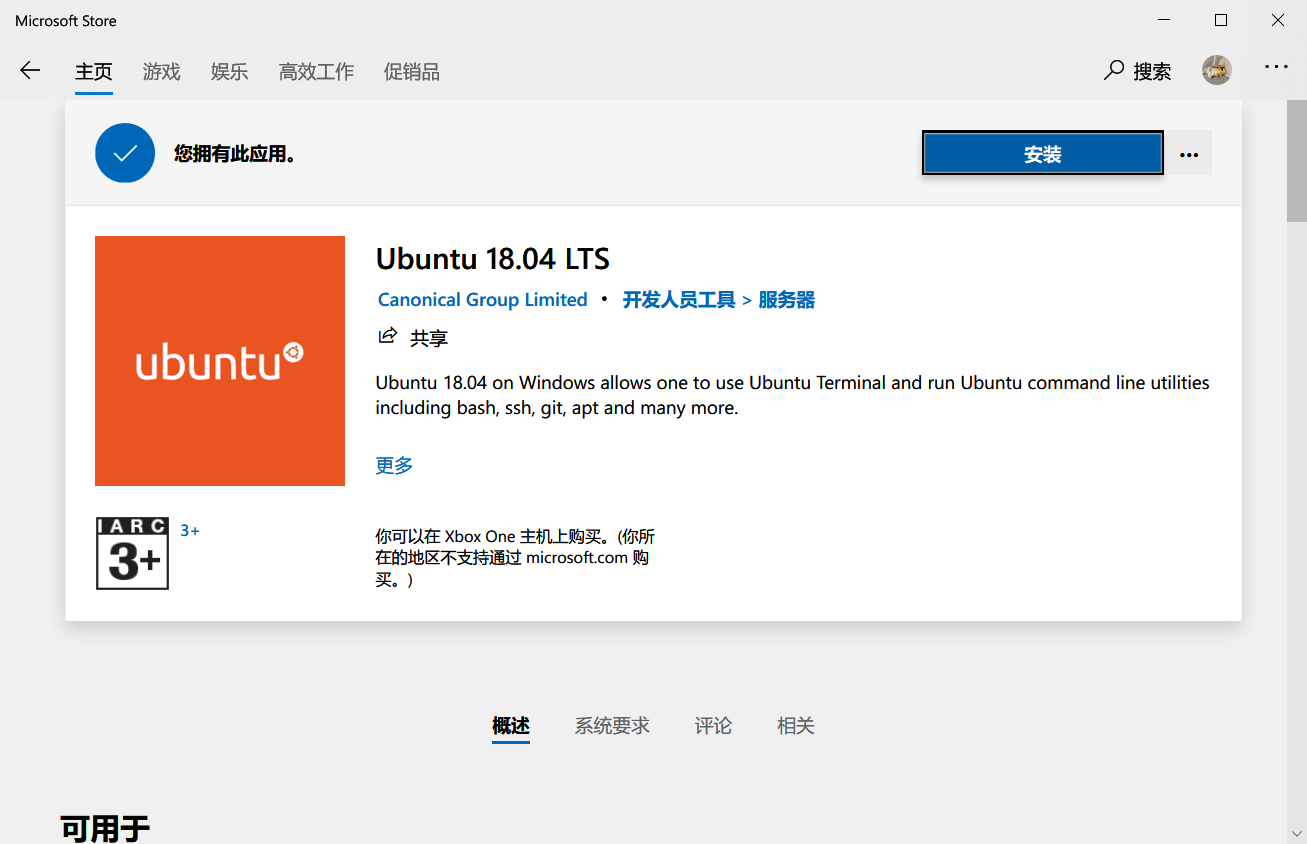
Task: Open the Canonical Group Limited publisher link
Action: (483, 300)
